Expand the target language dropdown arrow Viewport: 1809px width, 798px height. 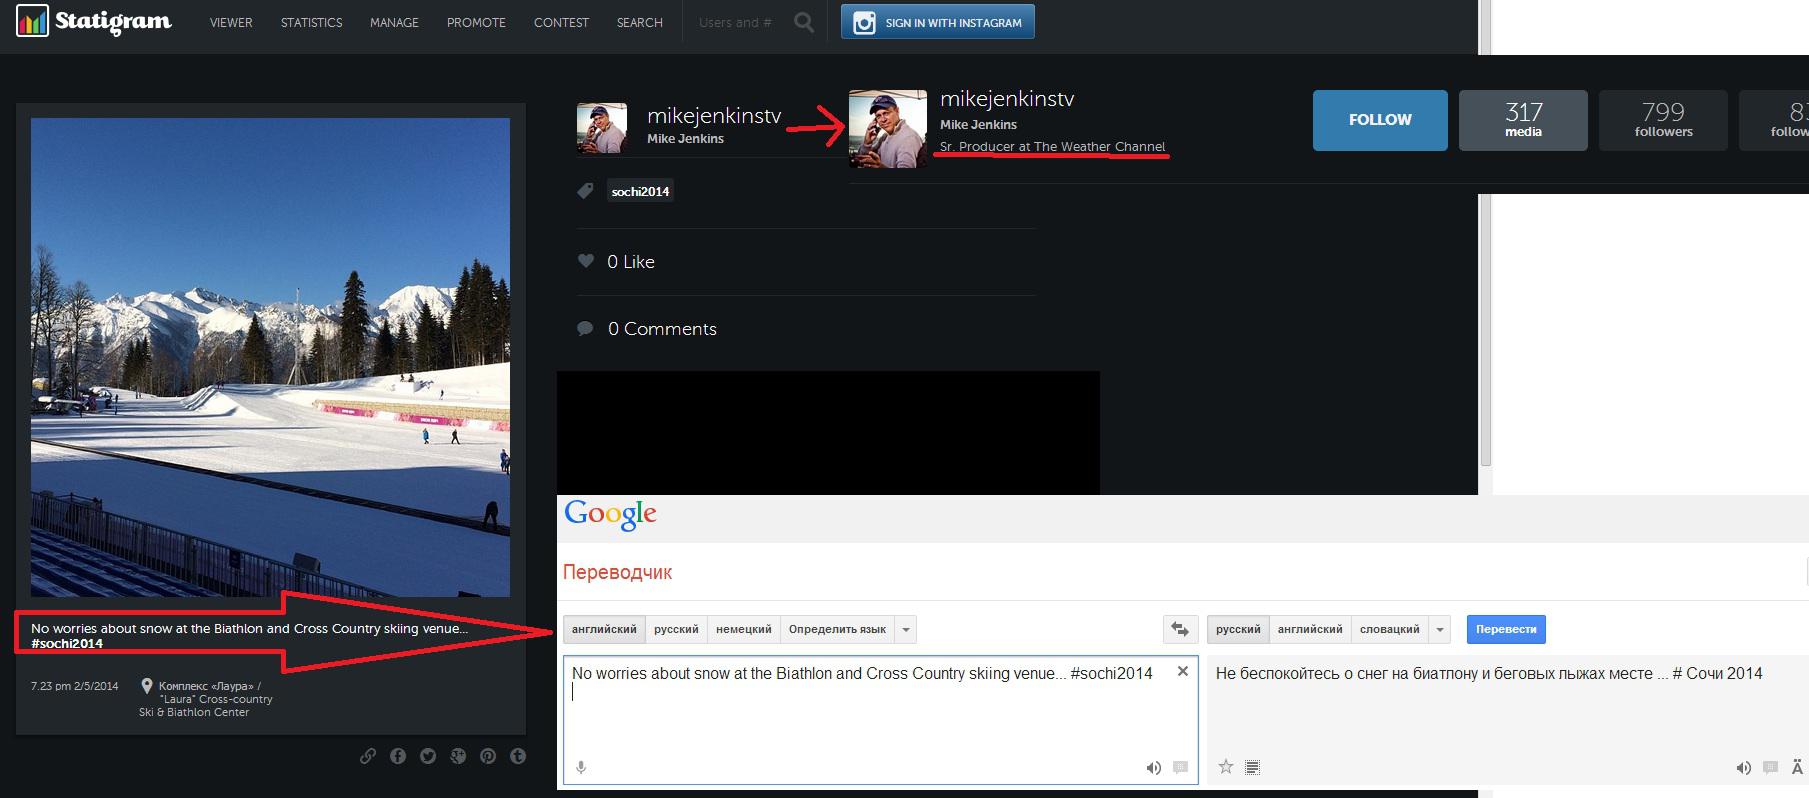pyautogui.click(x=1440, y=629)
